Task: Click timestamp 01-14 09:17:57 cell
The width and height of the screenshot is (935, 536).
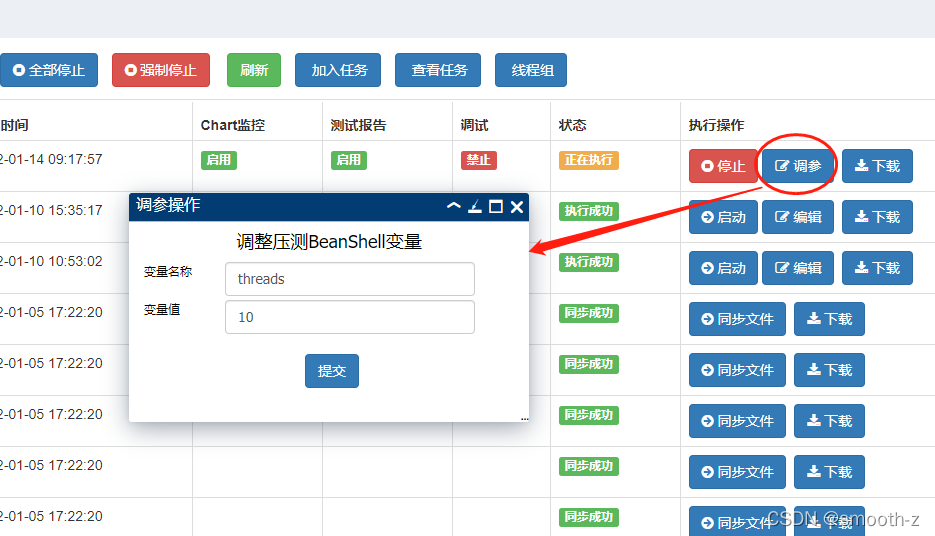Action: pos(51,159)
